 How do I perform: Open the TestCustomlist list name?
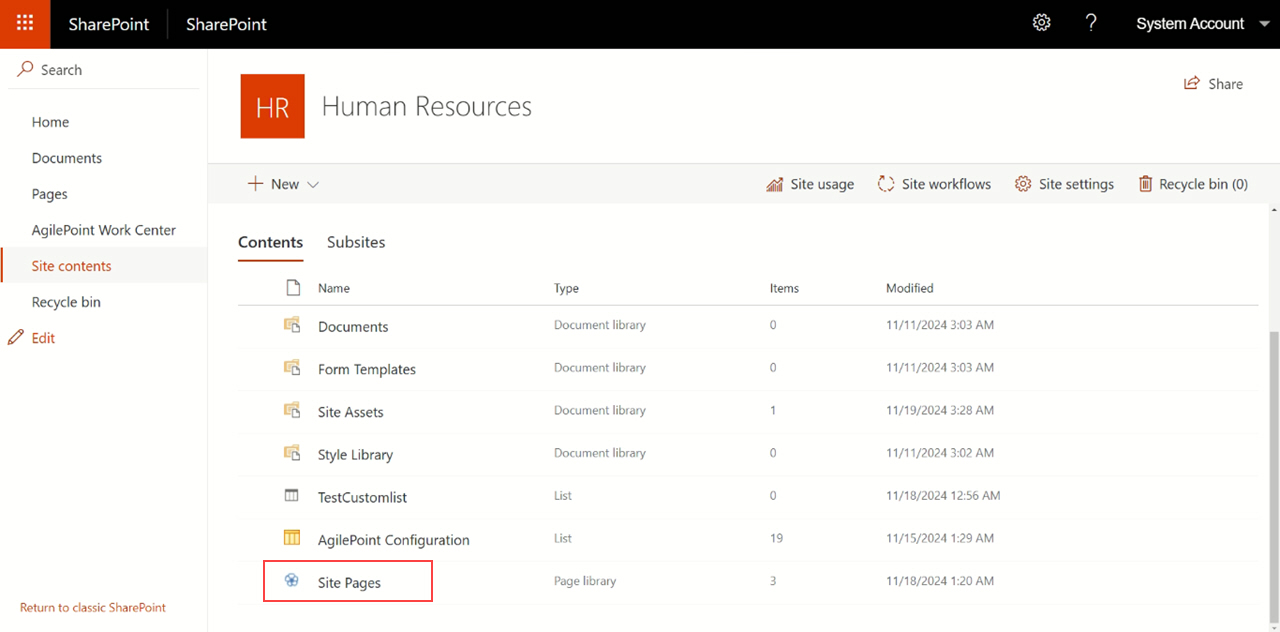pos(362,497)
